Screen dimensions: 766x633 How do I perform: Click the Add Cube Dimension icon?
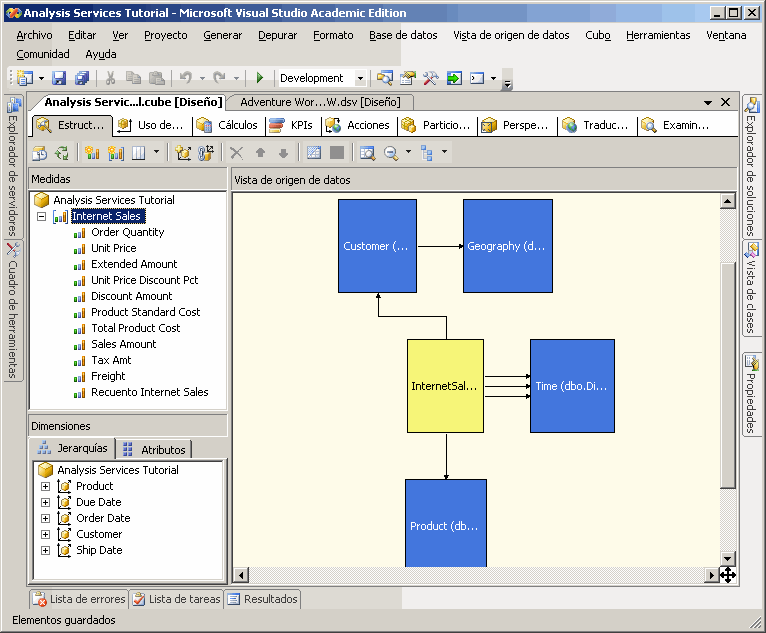pyautogui.click(x=183, y=153)
